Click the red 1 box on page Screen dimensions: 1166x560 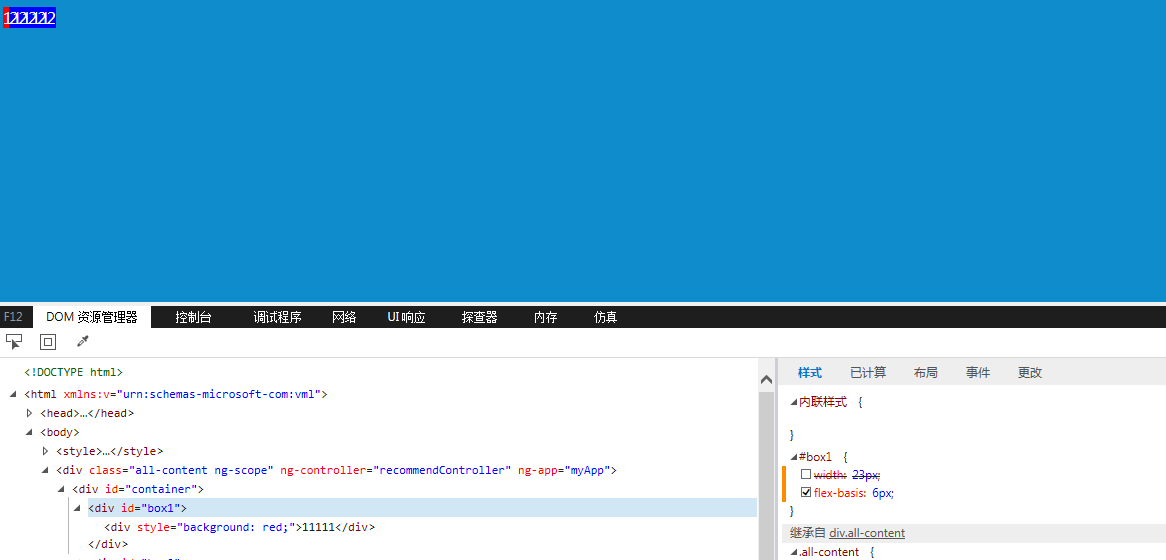pos(6,18)
